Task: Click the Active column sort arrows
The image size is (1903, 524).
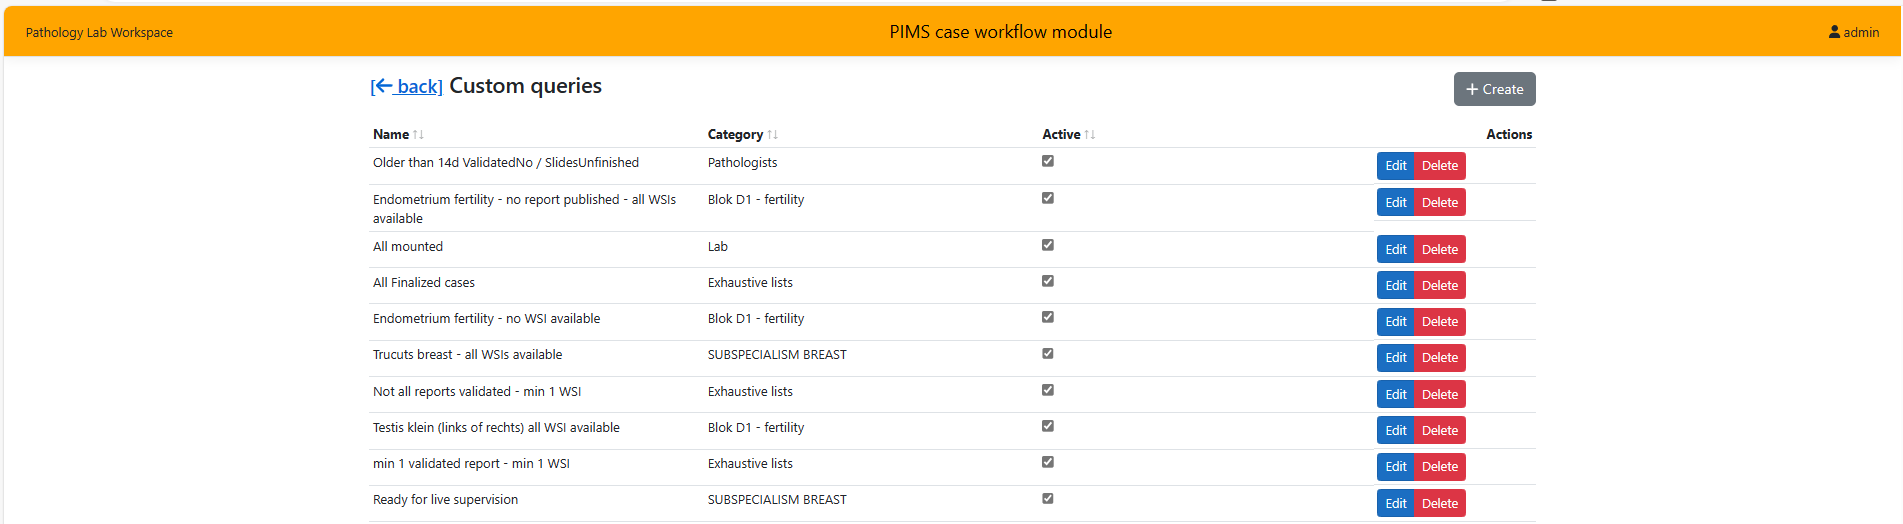Action: pyautogui.click(x=1090, y=135)
